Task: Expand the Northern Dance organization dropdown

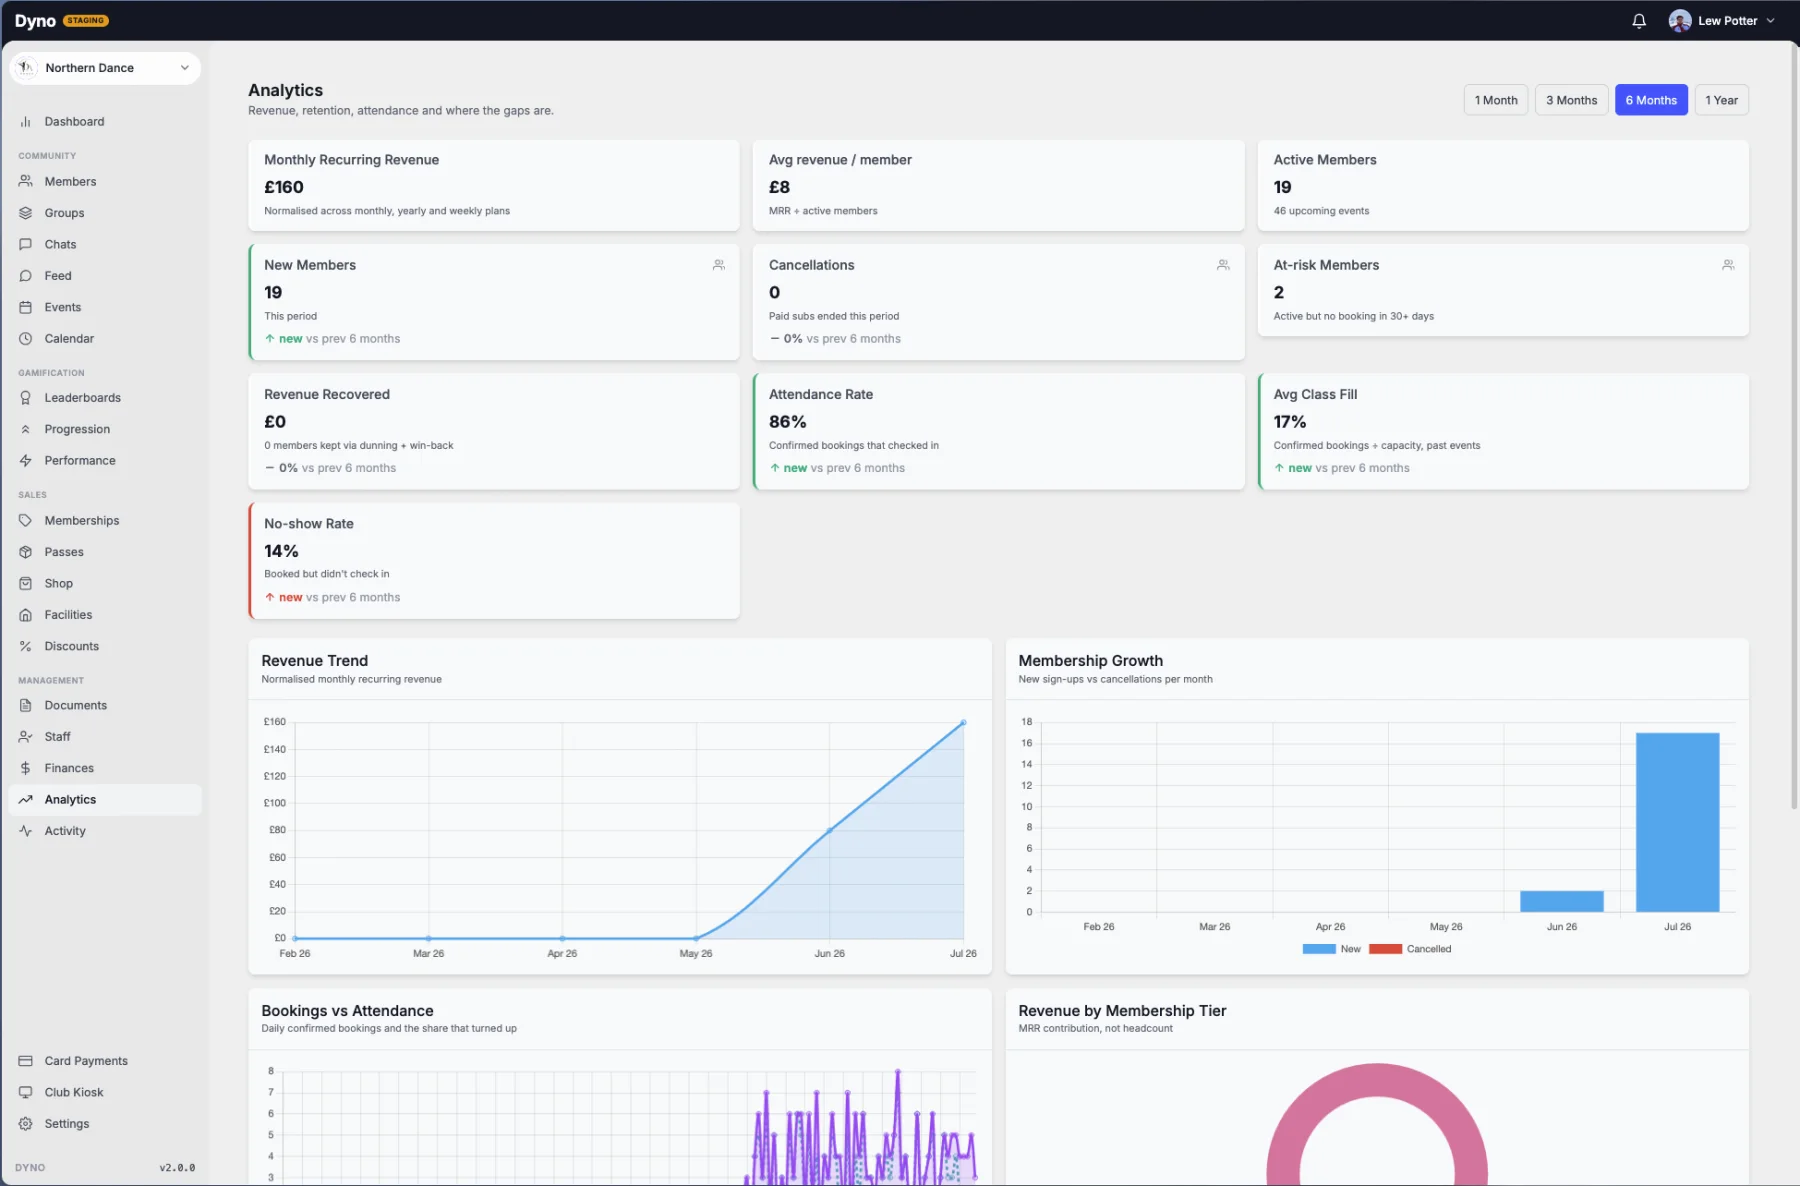Action: 105,68
